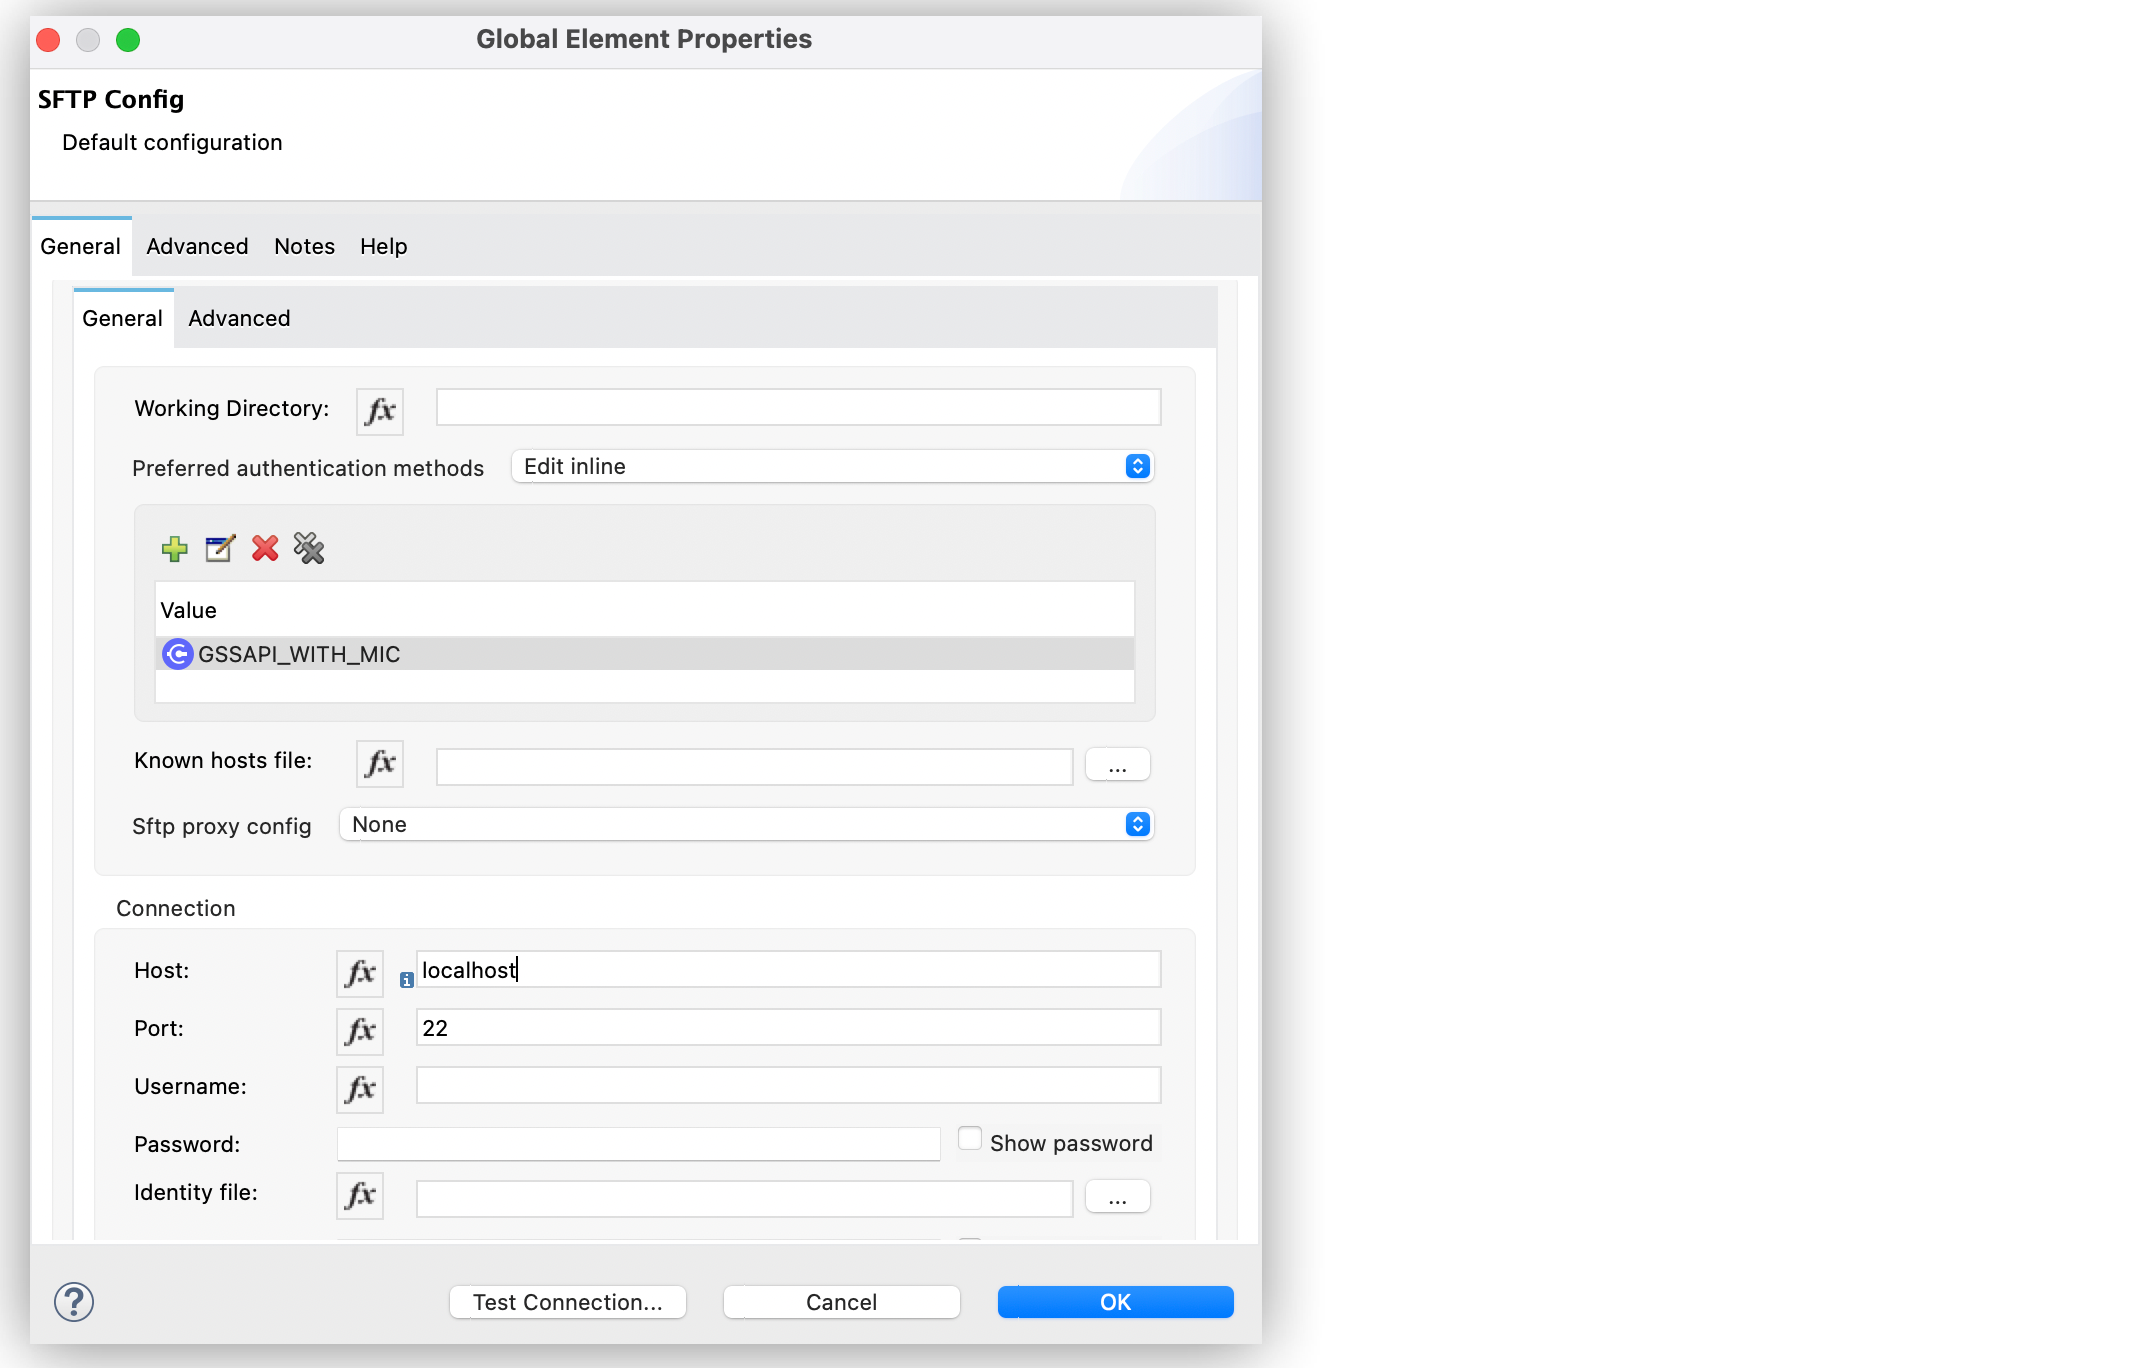
Task: Click the green Add icon in toolbar
Action: point(176,548)
